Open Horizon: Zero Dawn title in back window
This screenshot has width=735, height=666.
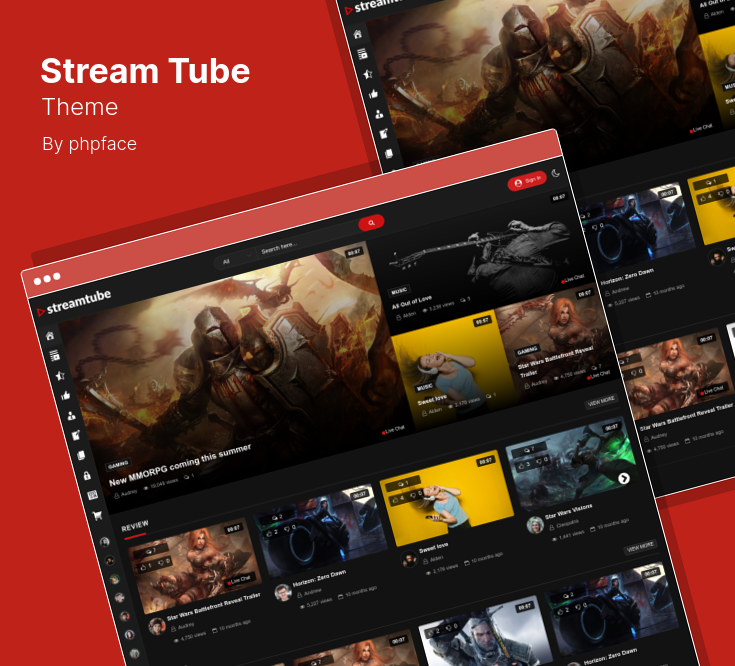click(627, 277)
